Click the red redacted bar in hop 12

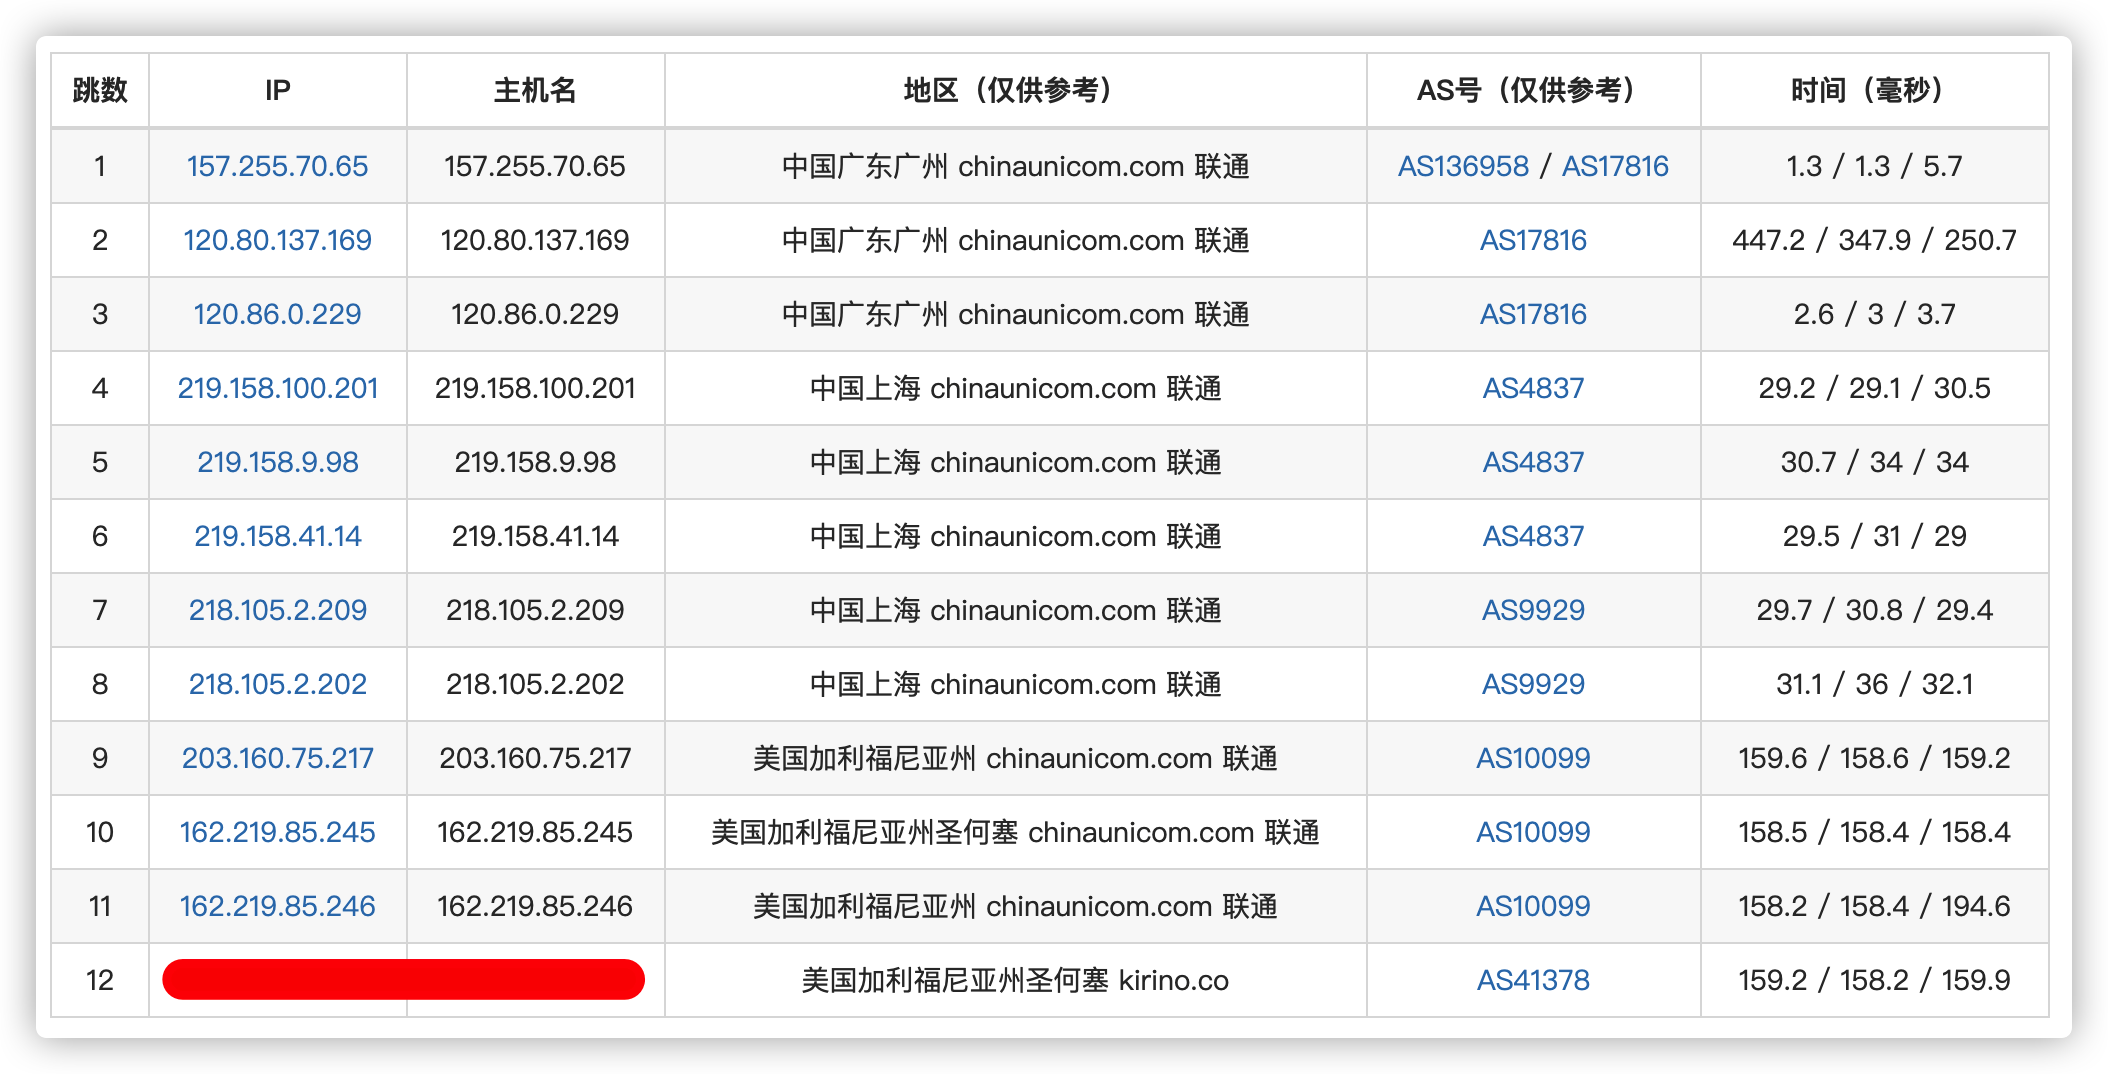pyautogui.click(x=403, y=980)
